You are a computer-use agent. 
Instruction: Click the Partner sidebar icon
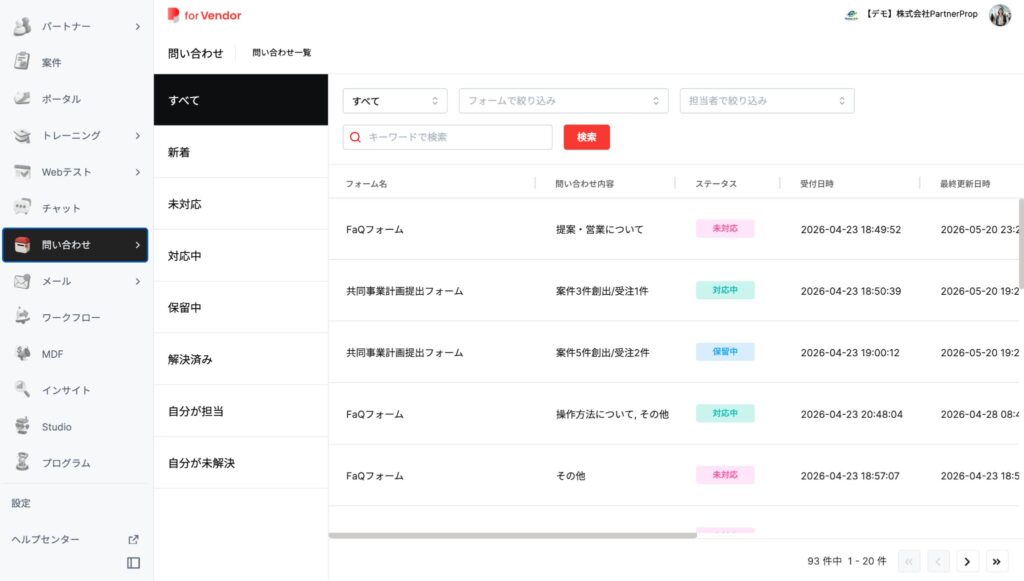pos(22,26)
